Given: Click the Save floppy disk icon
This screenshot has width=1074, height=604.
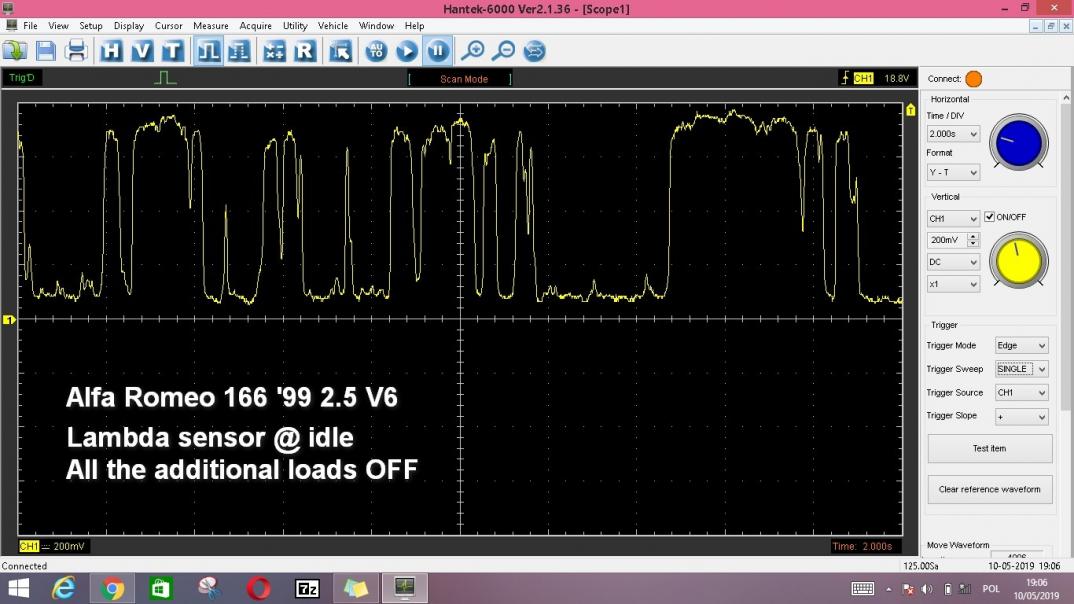Looking at the screenshot, I should [46, 51].
